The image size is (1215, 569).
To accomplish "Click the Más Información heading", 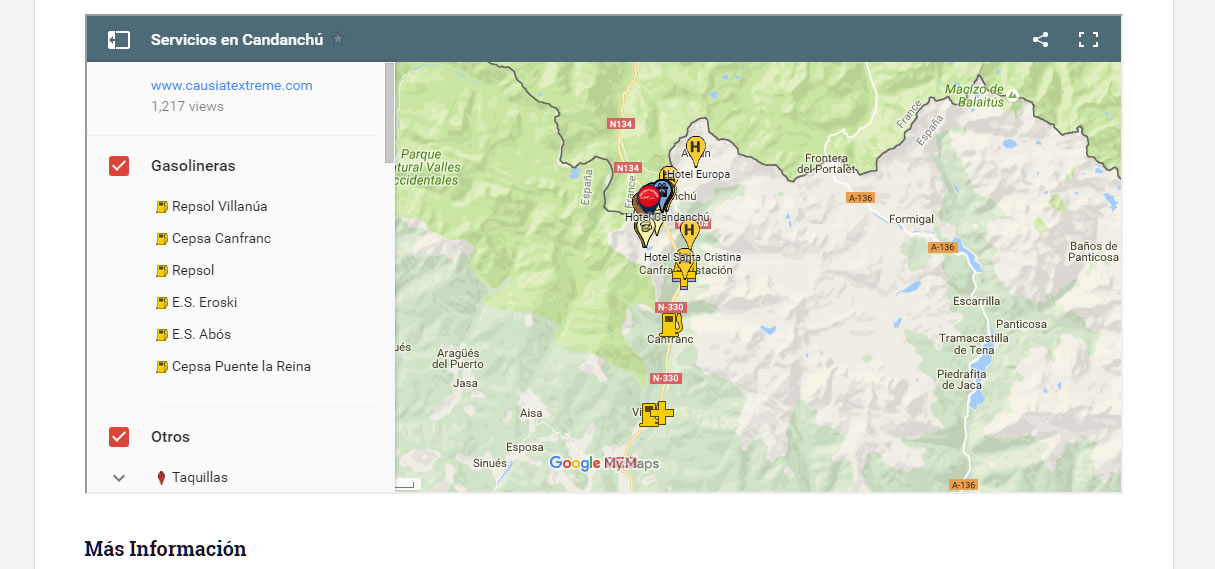I will (x=165, y=549).
